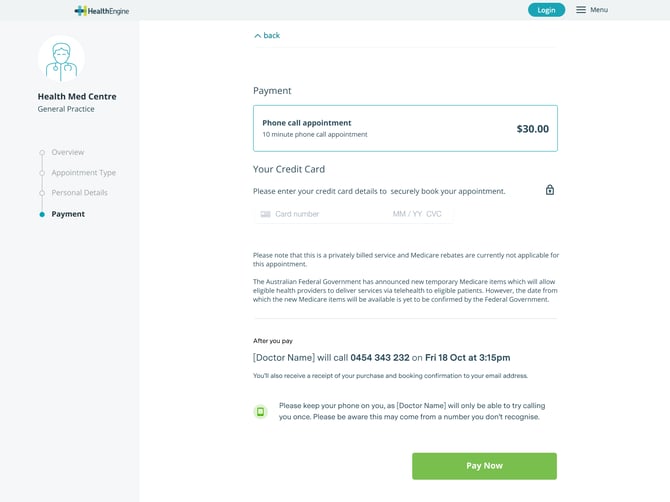The height and width of the screenshot is (502, 670).
Task: Click the back chevron arrow
Action: click(x=257, y=36)
